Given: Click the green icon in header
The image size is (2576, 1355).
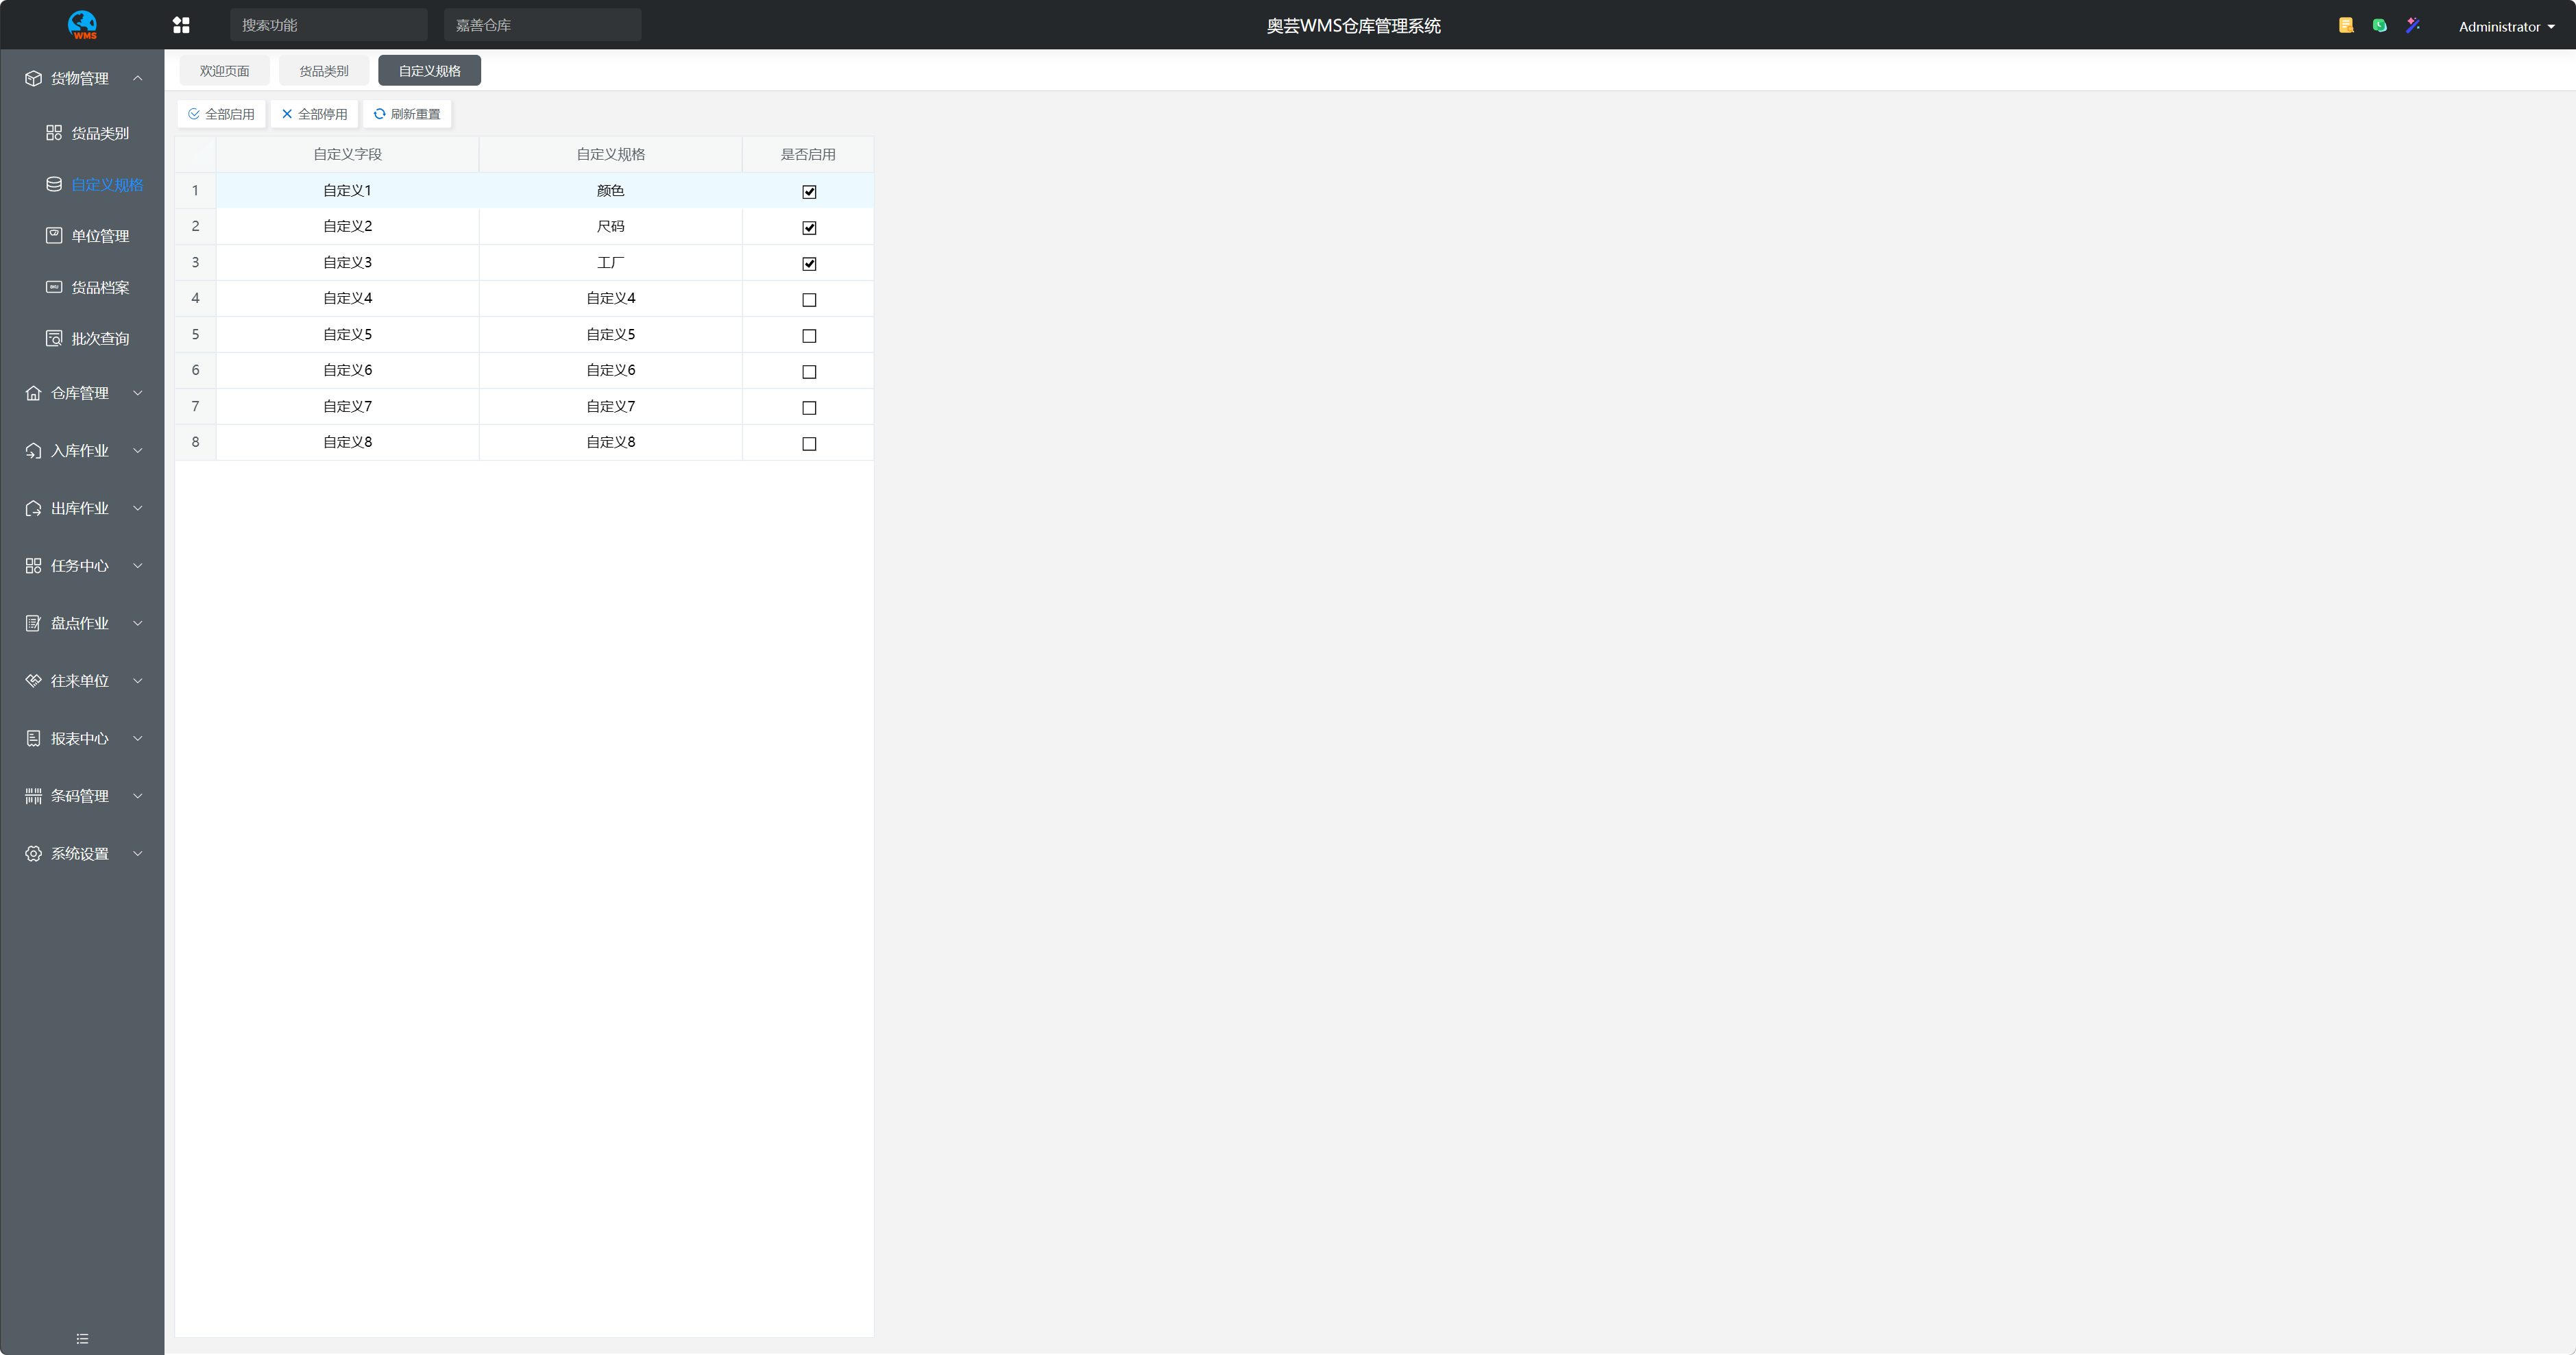Looking at the screenshot, I should (x=2380, y=25).
